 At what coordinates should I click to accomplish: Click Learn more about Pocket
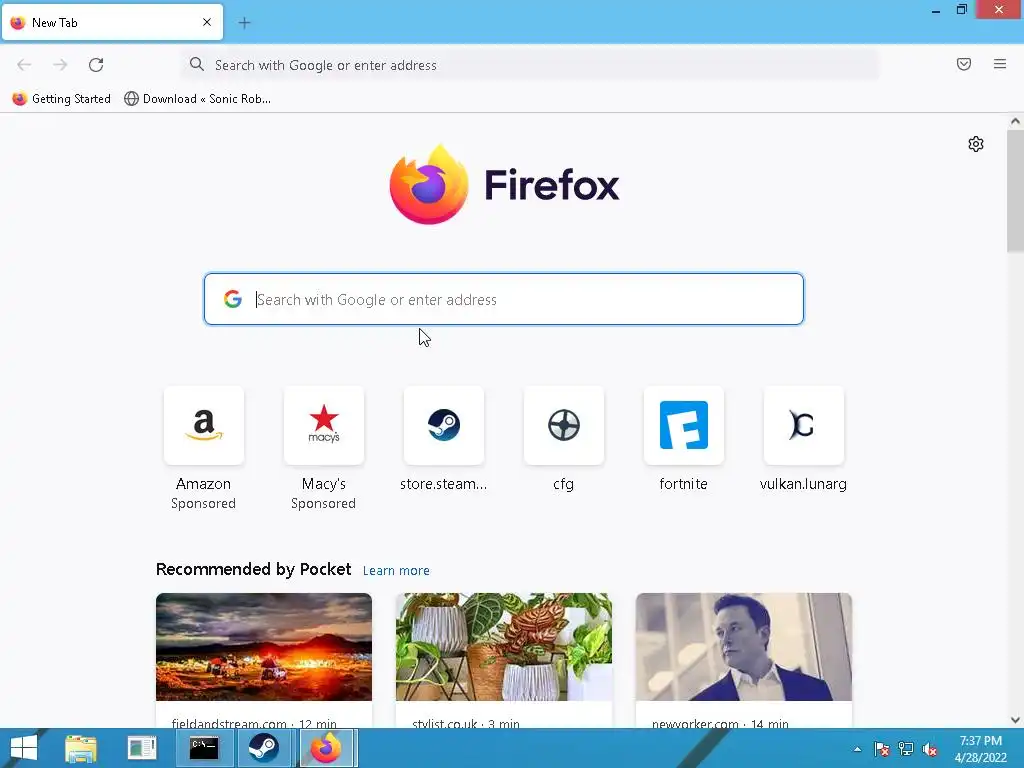396,570
